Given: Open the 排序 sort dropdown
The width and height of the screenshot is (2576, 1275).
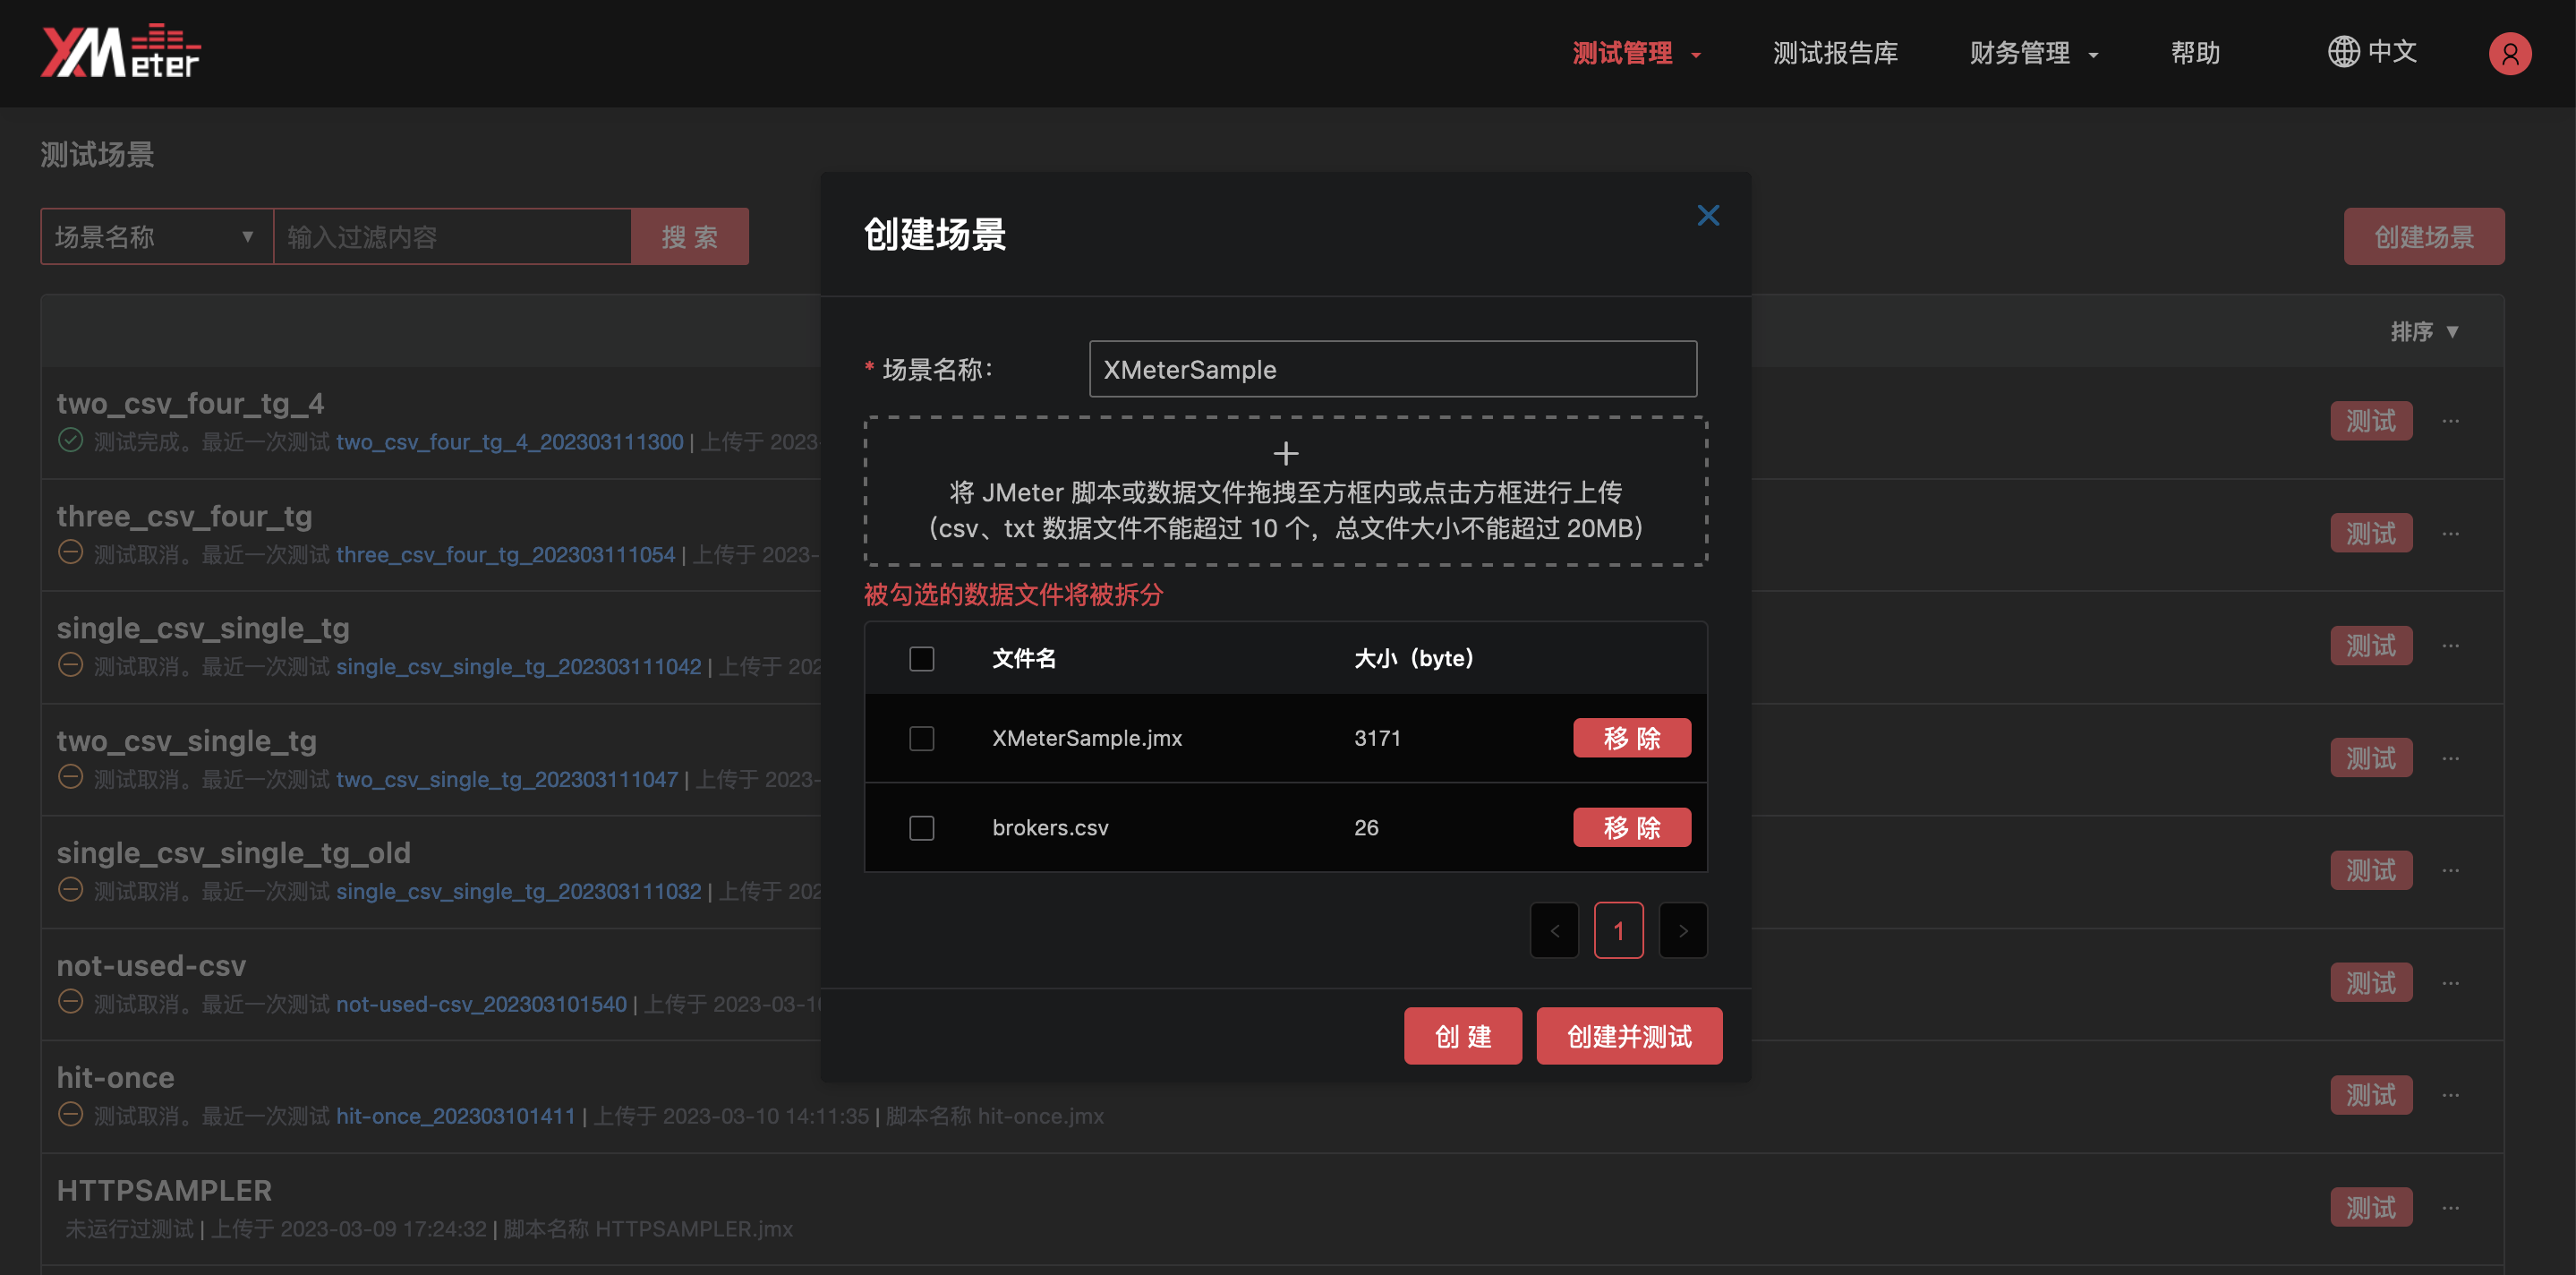Looking at the screenshot, I should pos(2423,332).
